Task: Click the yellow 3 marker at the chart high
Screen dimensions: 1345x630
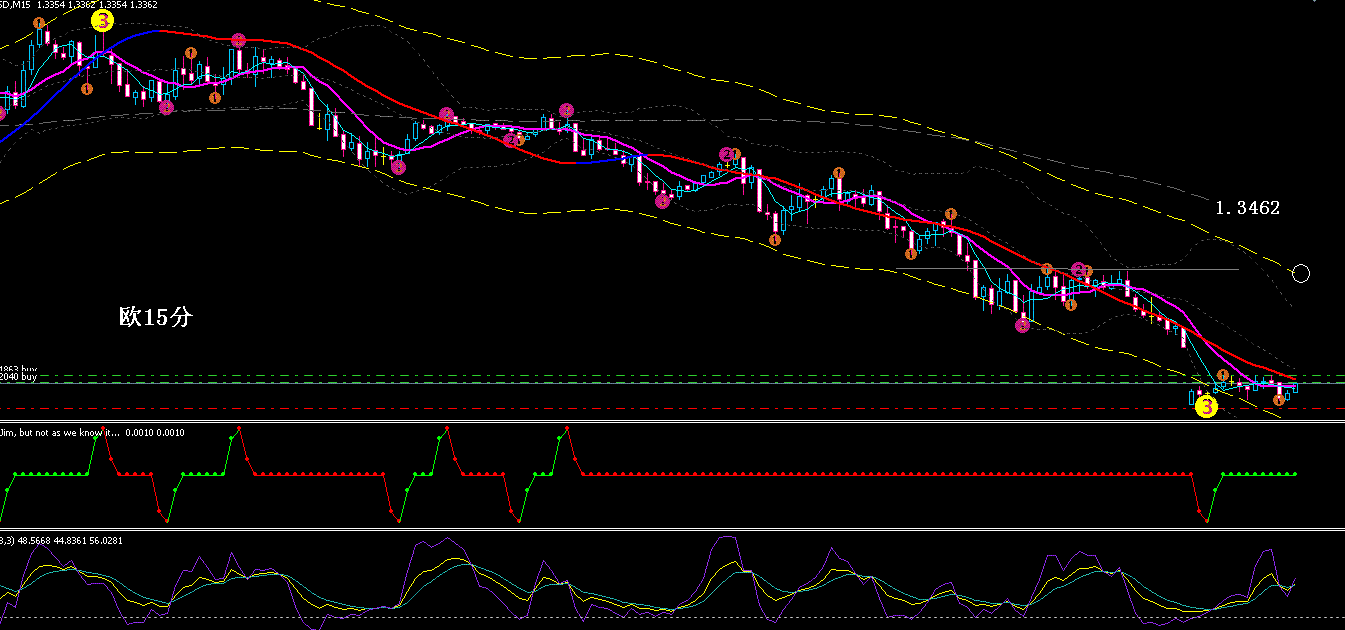Action: click(102, 20)
